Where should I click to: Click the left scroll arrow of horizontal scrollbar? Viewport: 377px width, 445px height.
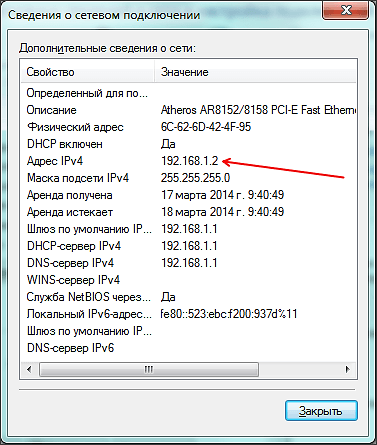[x=29, y=369]
